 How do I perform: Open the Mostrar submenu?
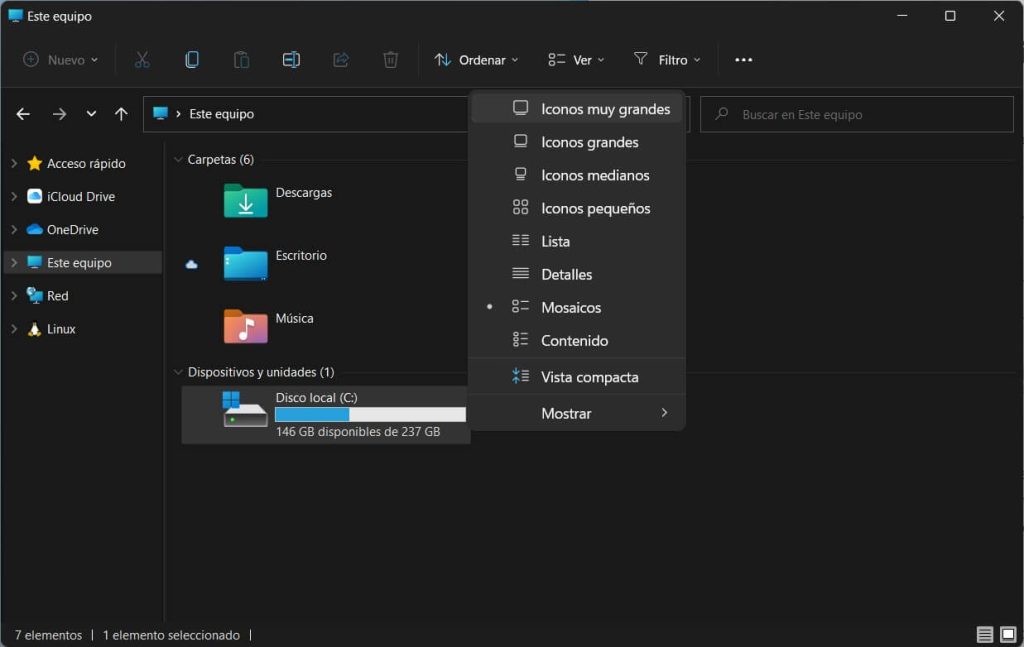click(x=577, y=413)
